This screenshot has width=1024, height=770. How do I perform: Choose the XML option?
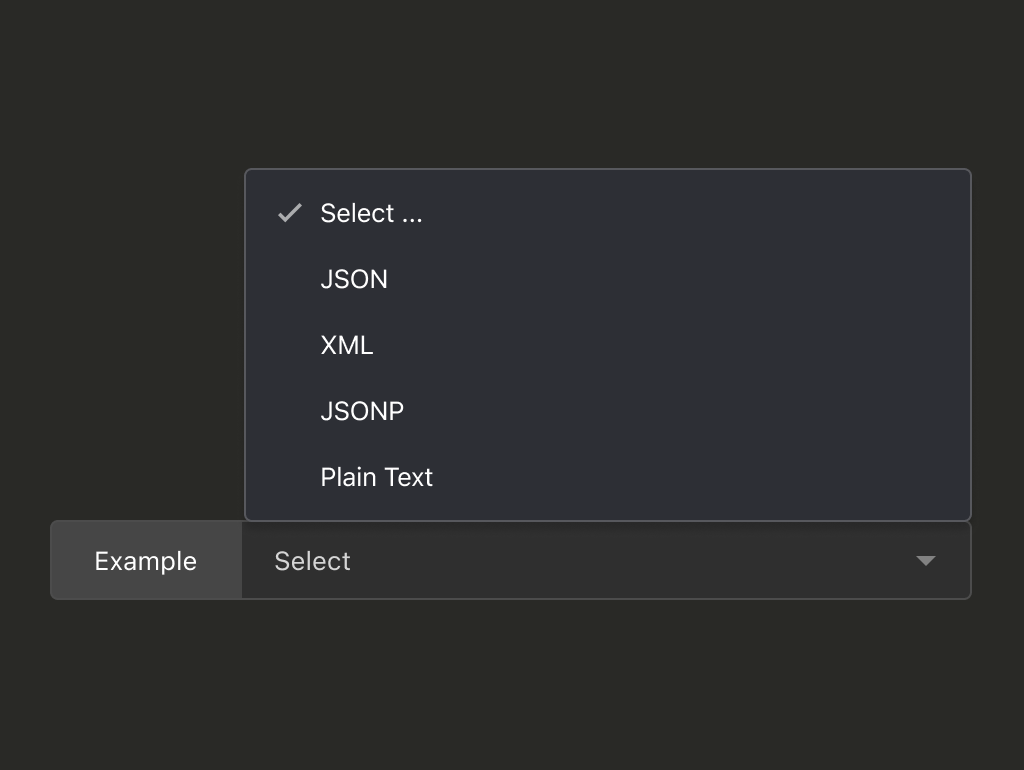(347, 345)
